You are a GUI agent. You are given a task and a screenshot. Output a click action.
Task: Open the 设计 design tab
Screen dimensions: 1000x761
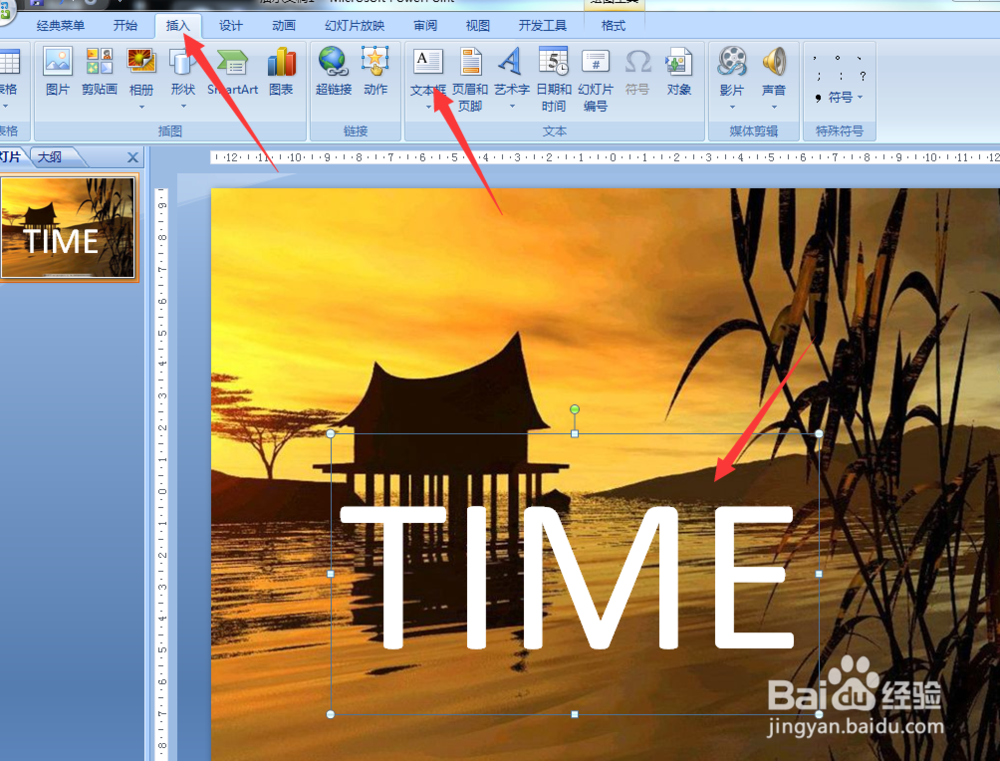[231, 26]
